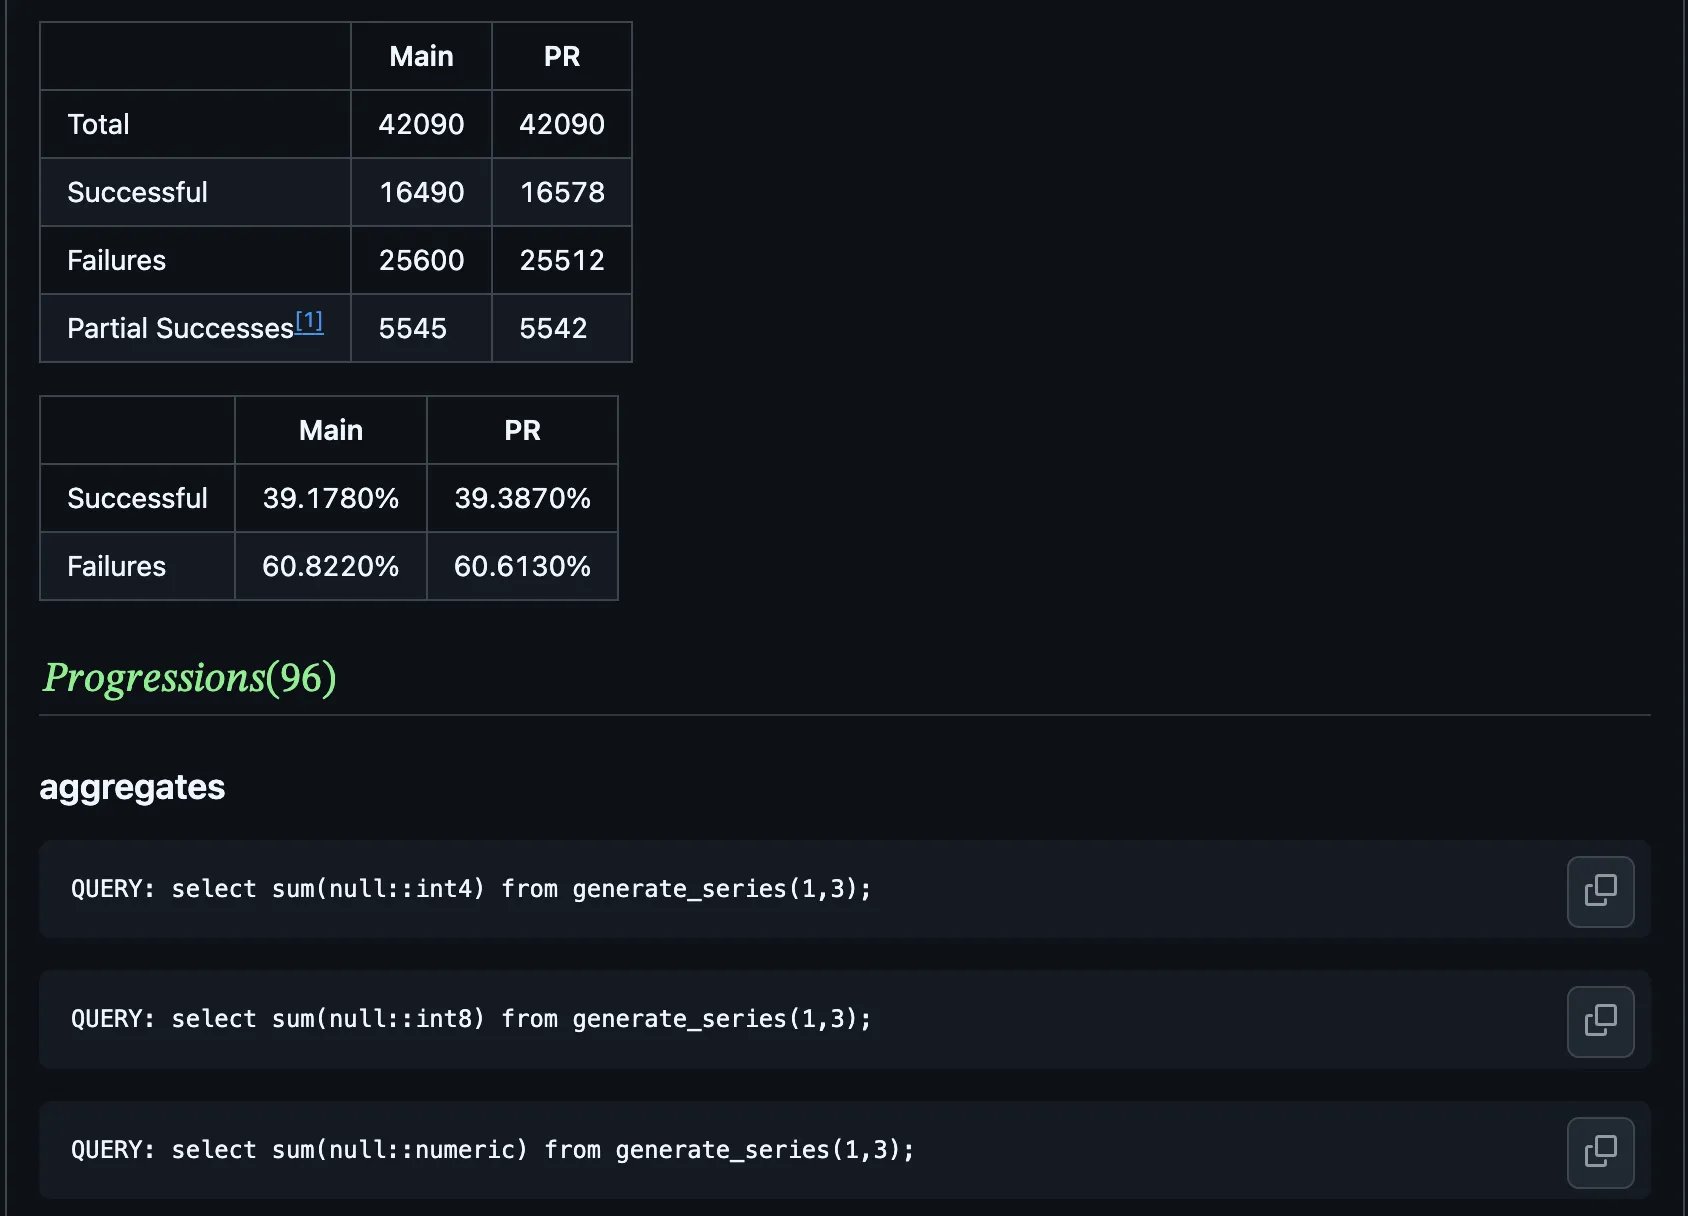Screen dimensions: 1688x1216
Task: Click the copy icon beside the sum(null::int4) query
Action: 1600,891
